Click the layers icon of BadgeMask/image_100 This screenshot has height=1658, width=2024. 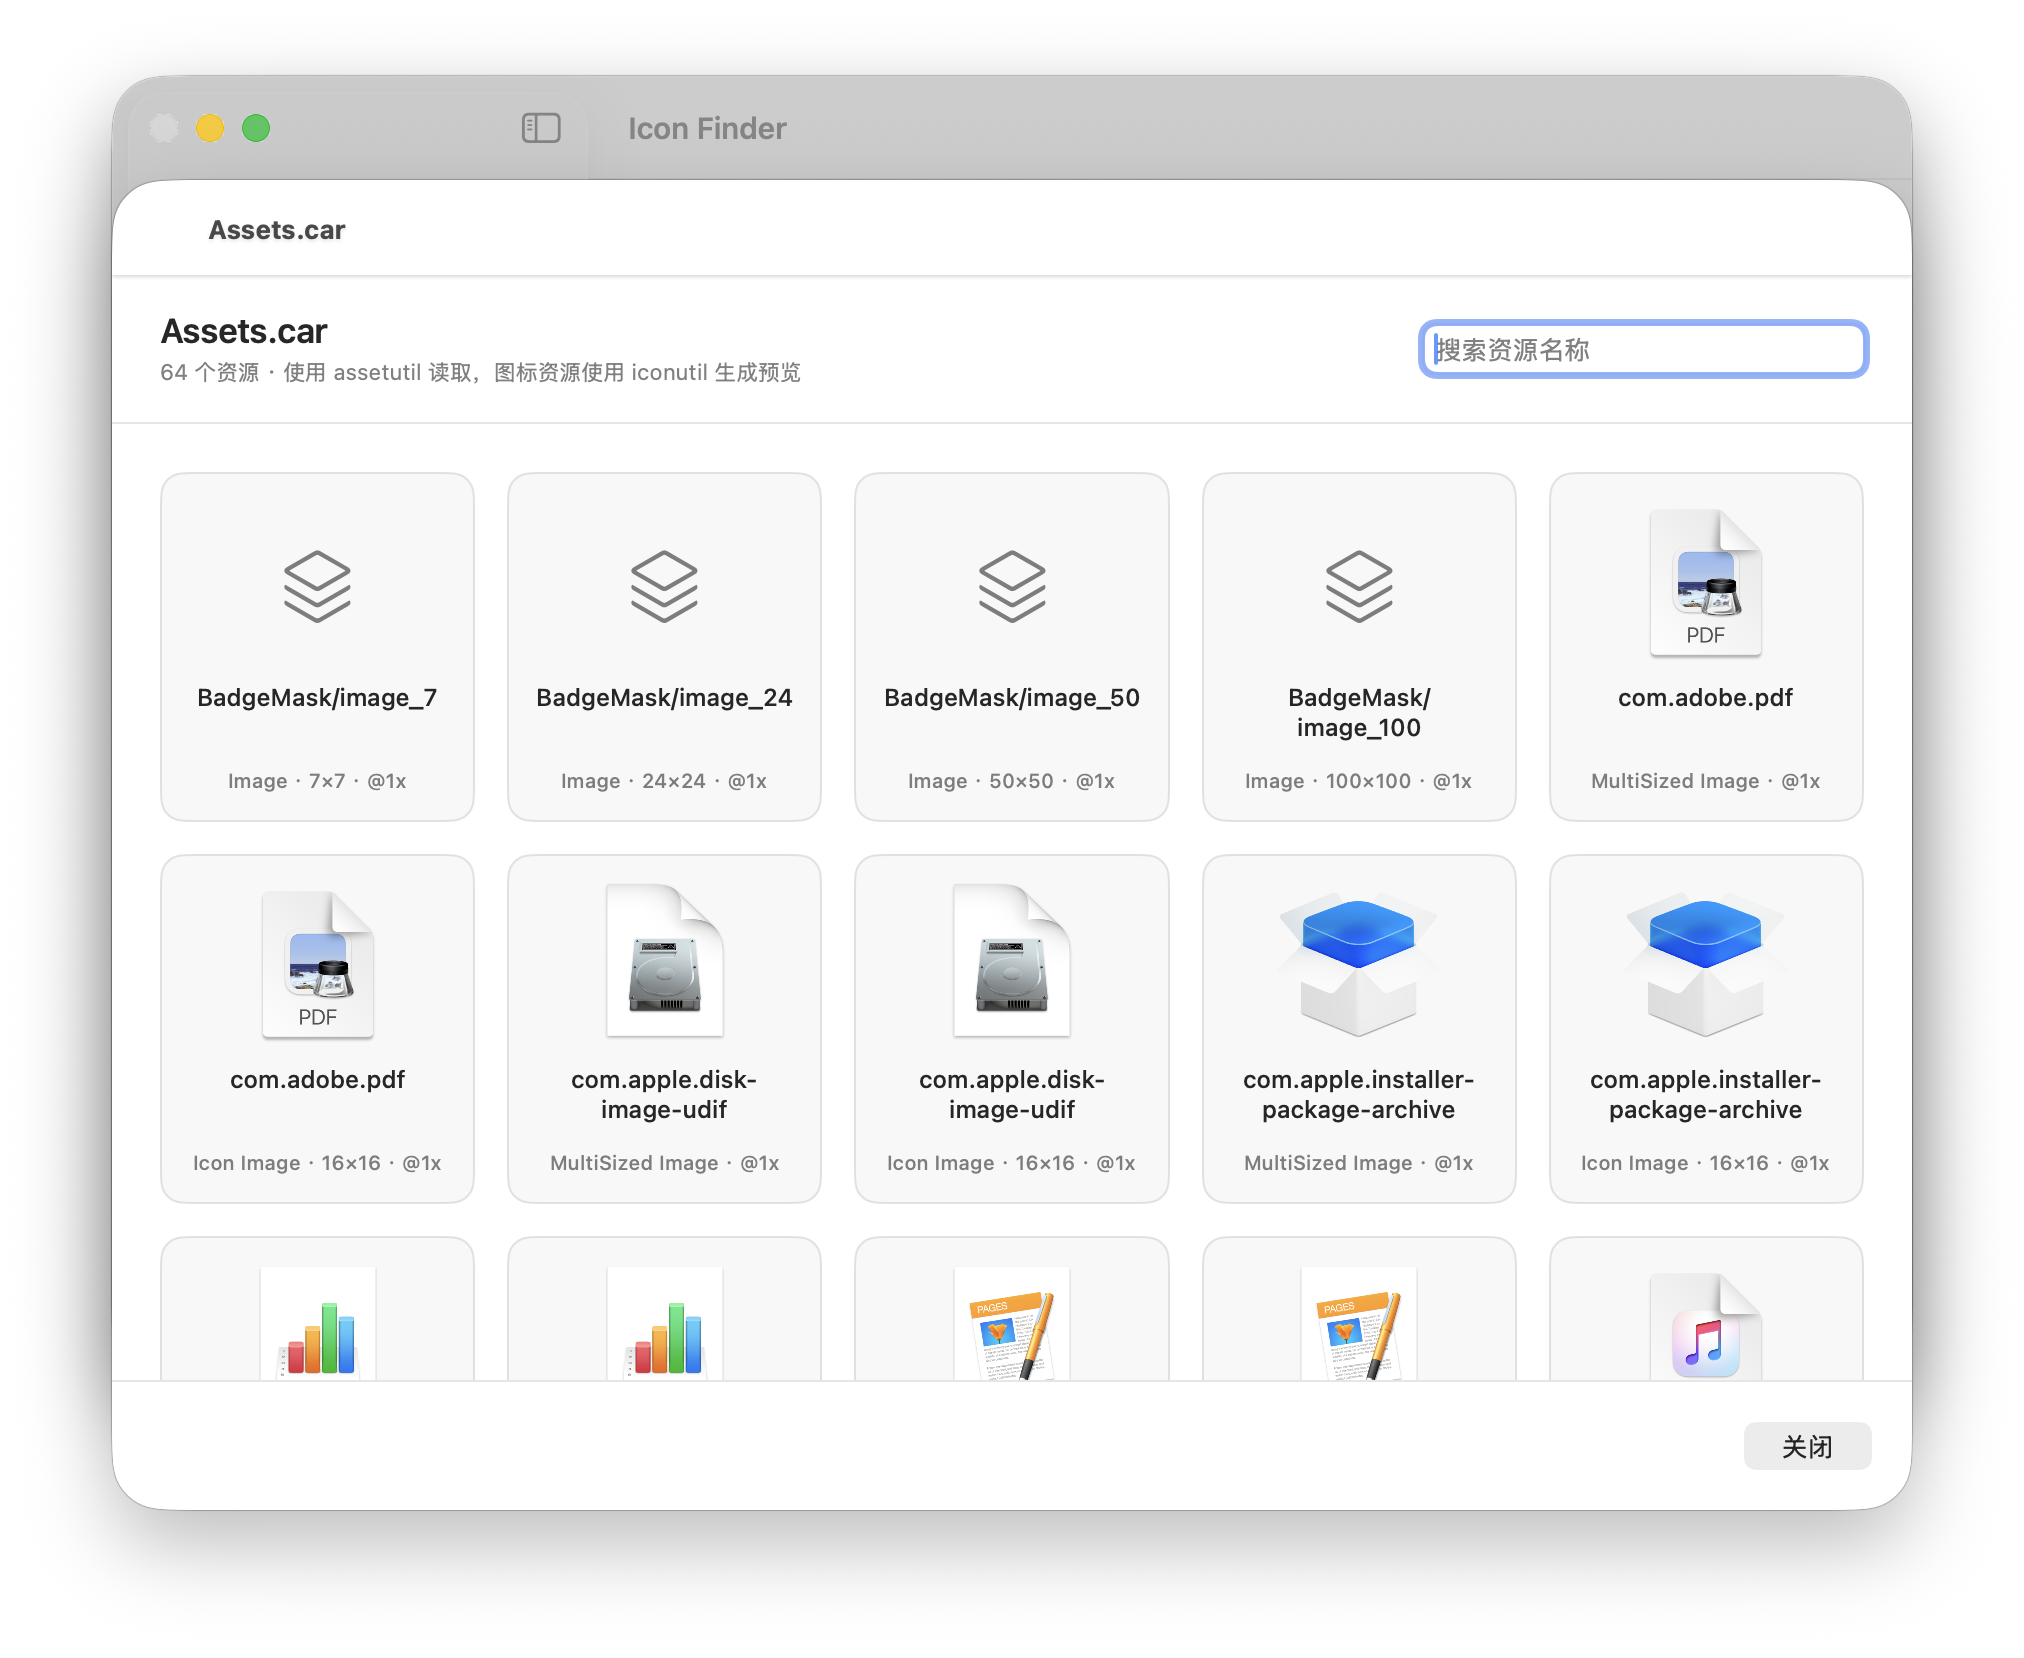pos(1358,586)
